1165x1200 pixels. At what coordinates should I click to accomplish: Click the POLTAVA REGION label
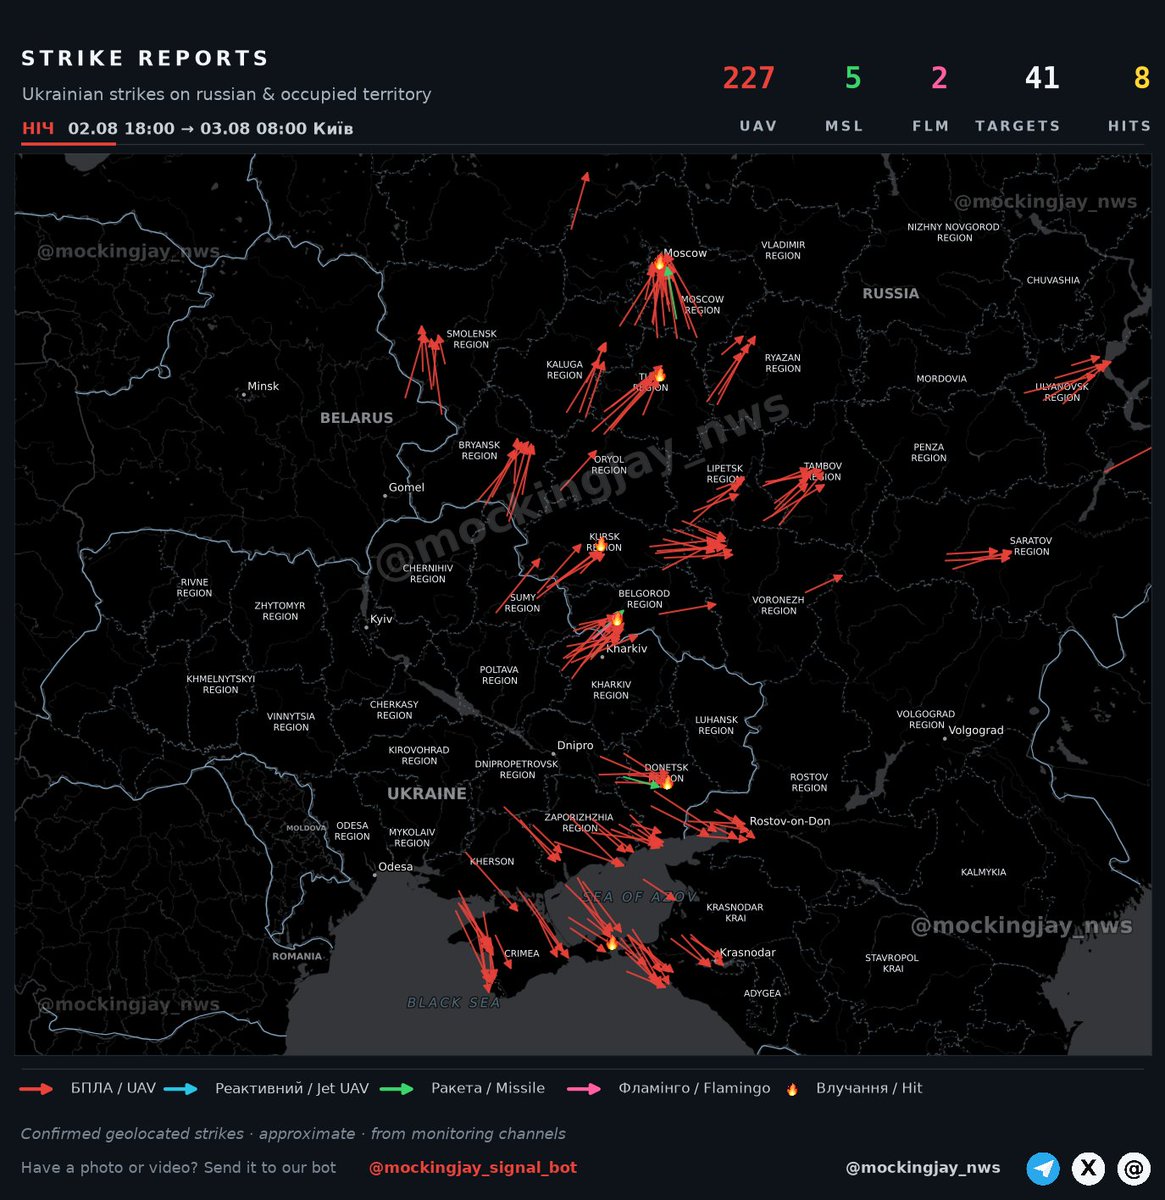pos(499,676)
